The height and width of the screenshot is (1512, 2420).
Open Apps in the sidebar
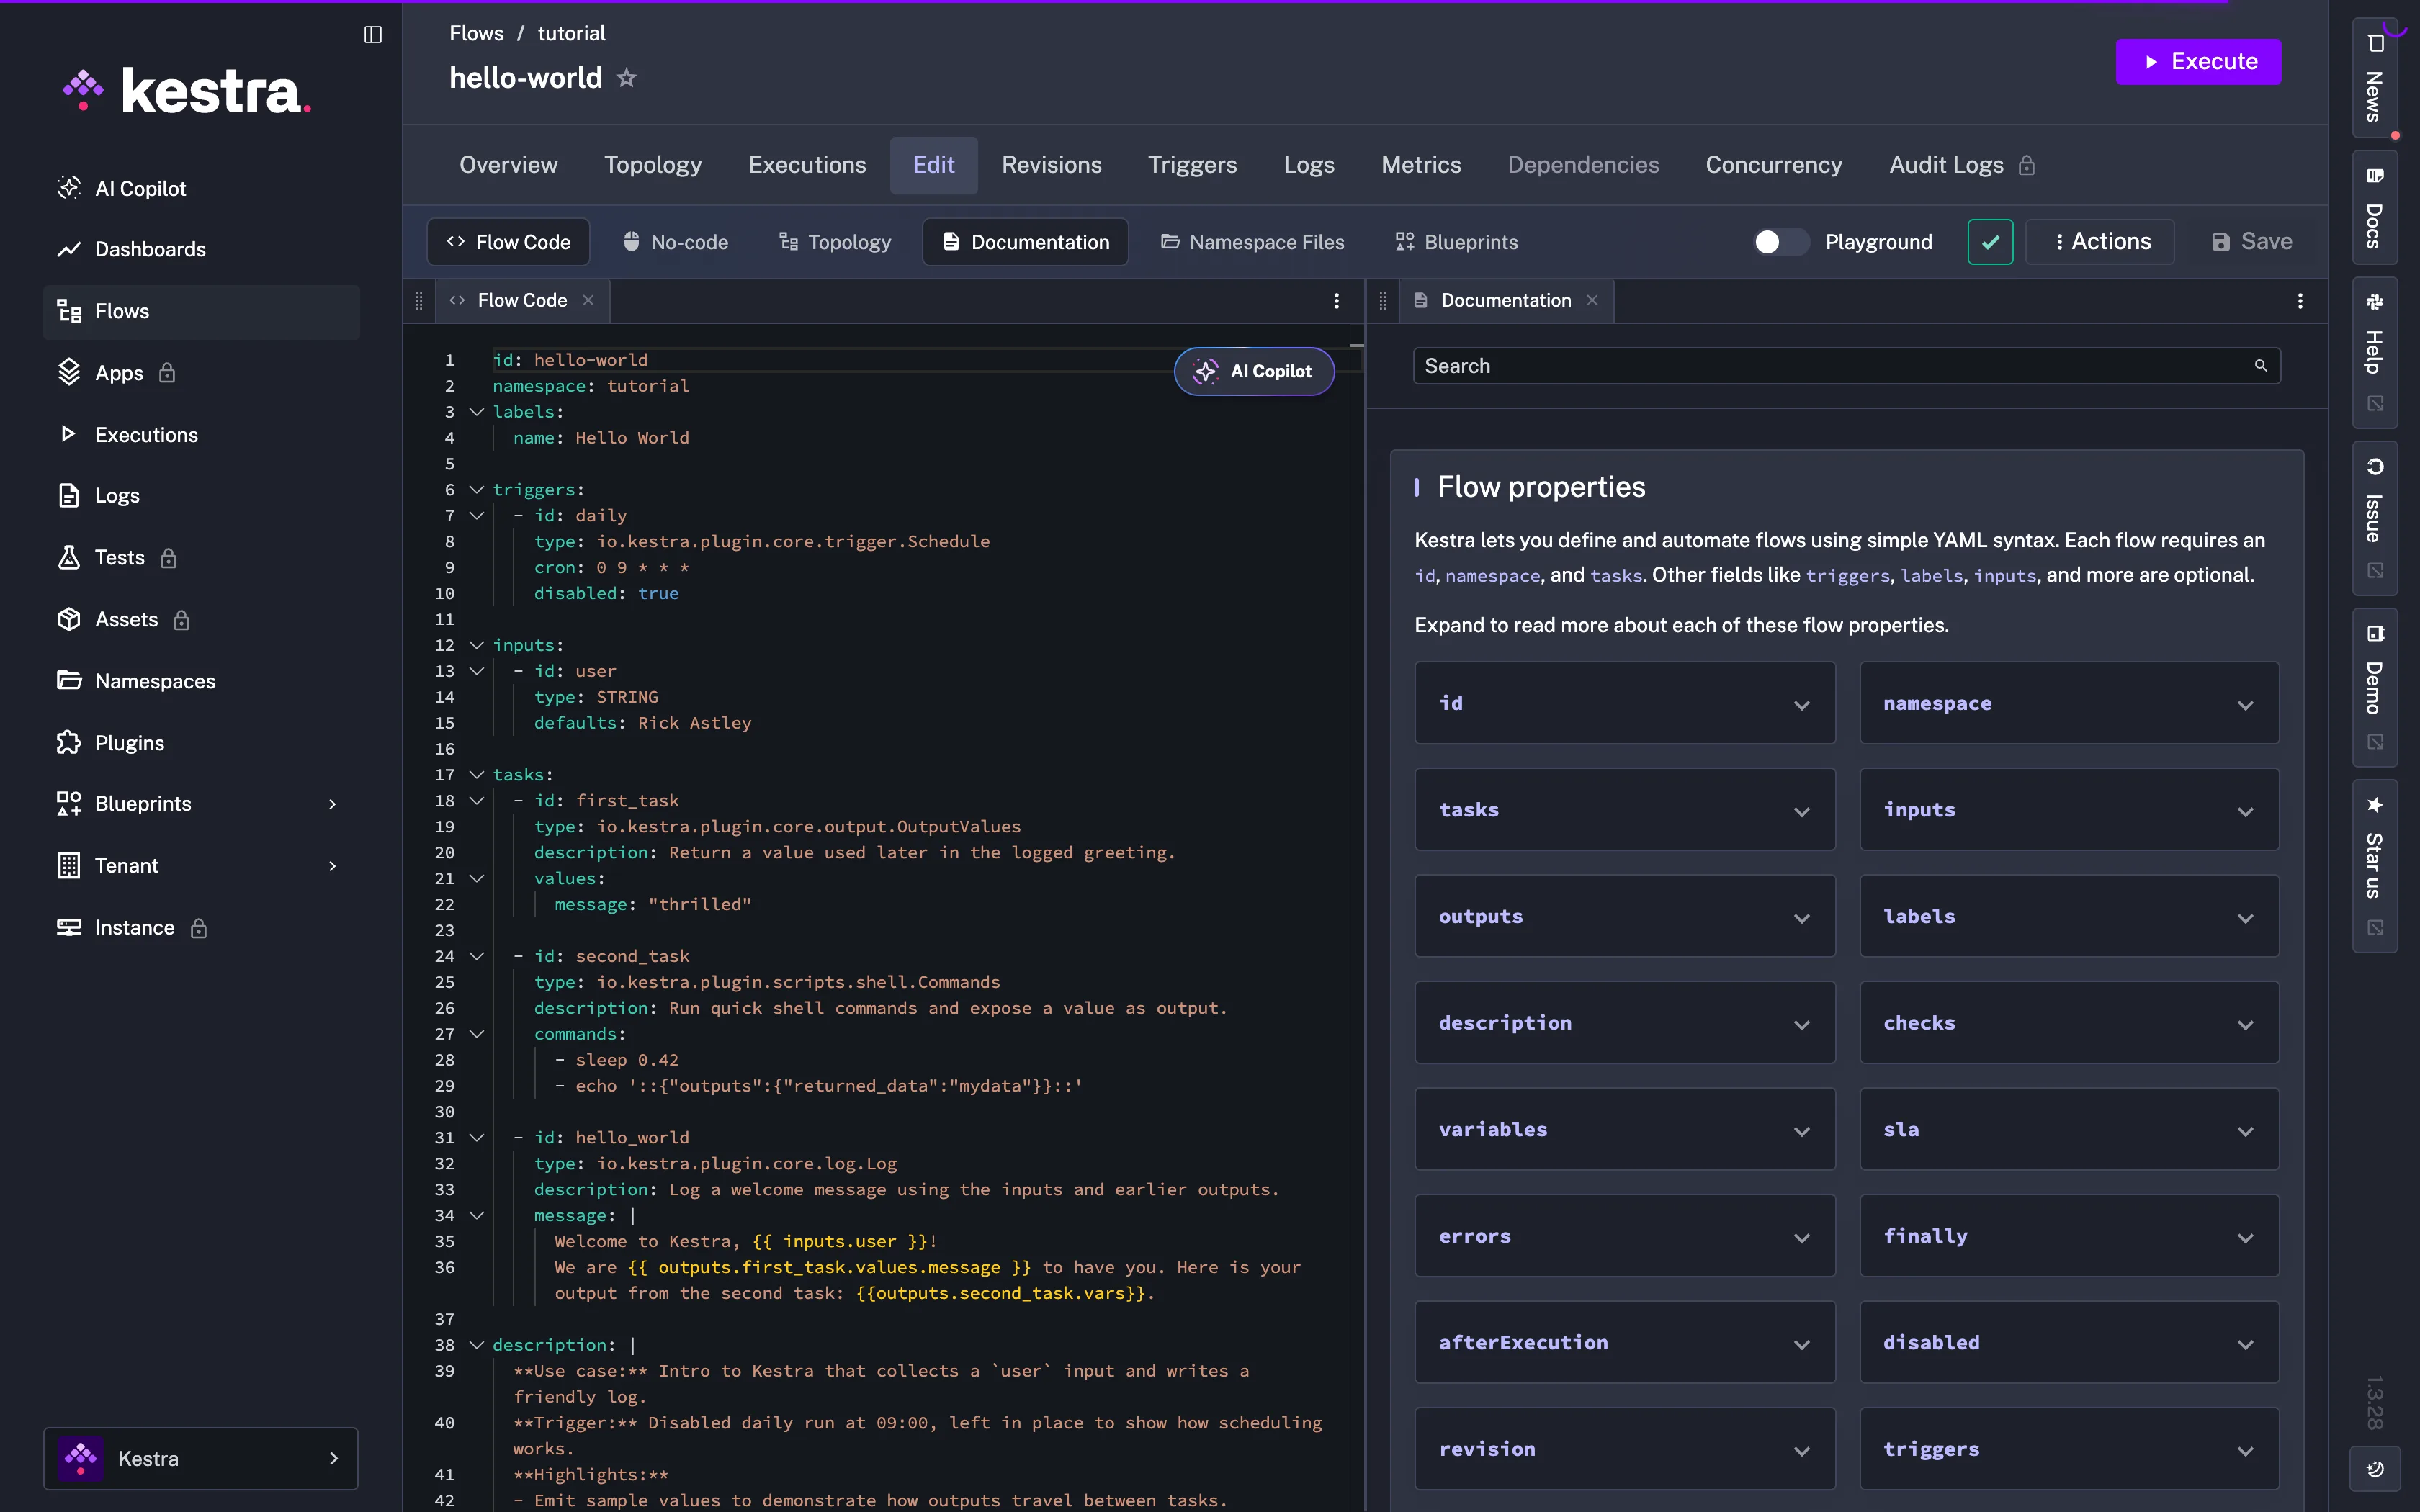pyautogui.click(x=201, y=373)
